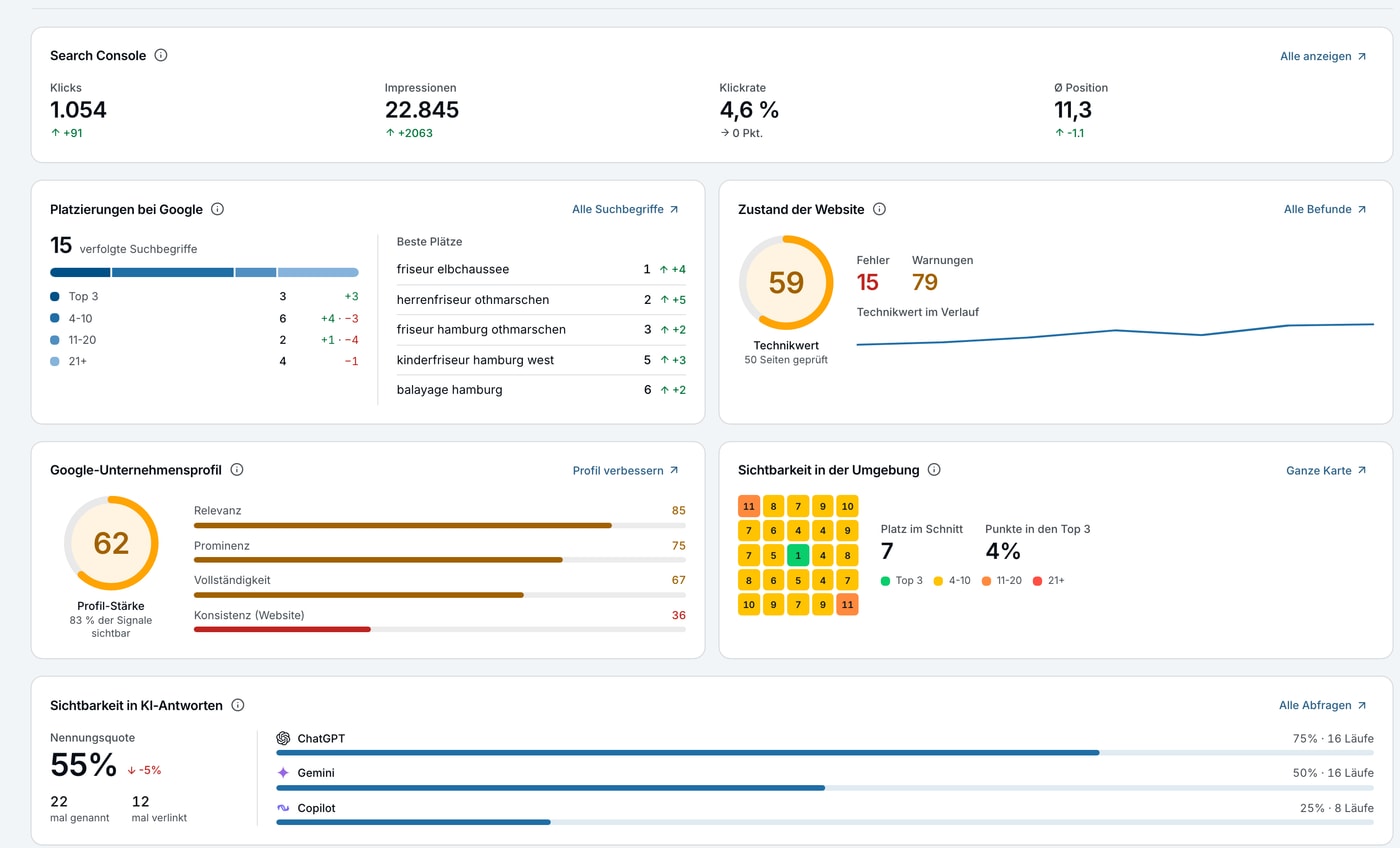1400x848 pixels.
Task: Click the keyword friseur elbchaussee
Action: [453, 269]
